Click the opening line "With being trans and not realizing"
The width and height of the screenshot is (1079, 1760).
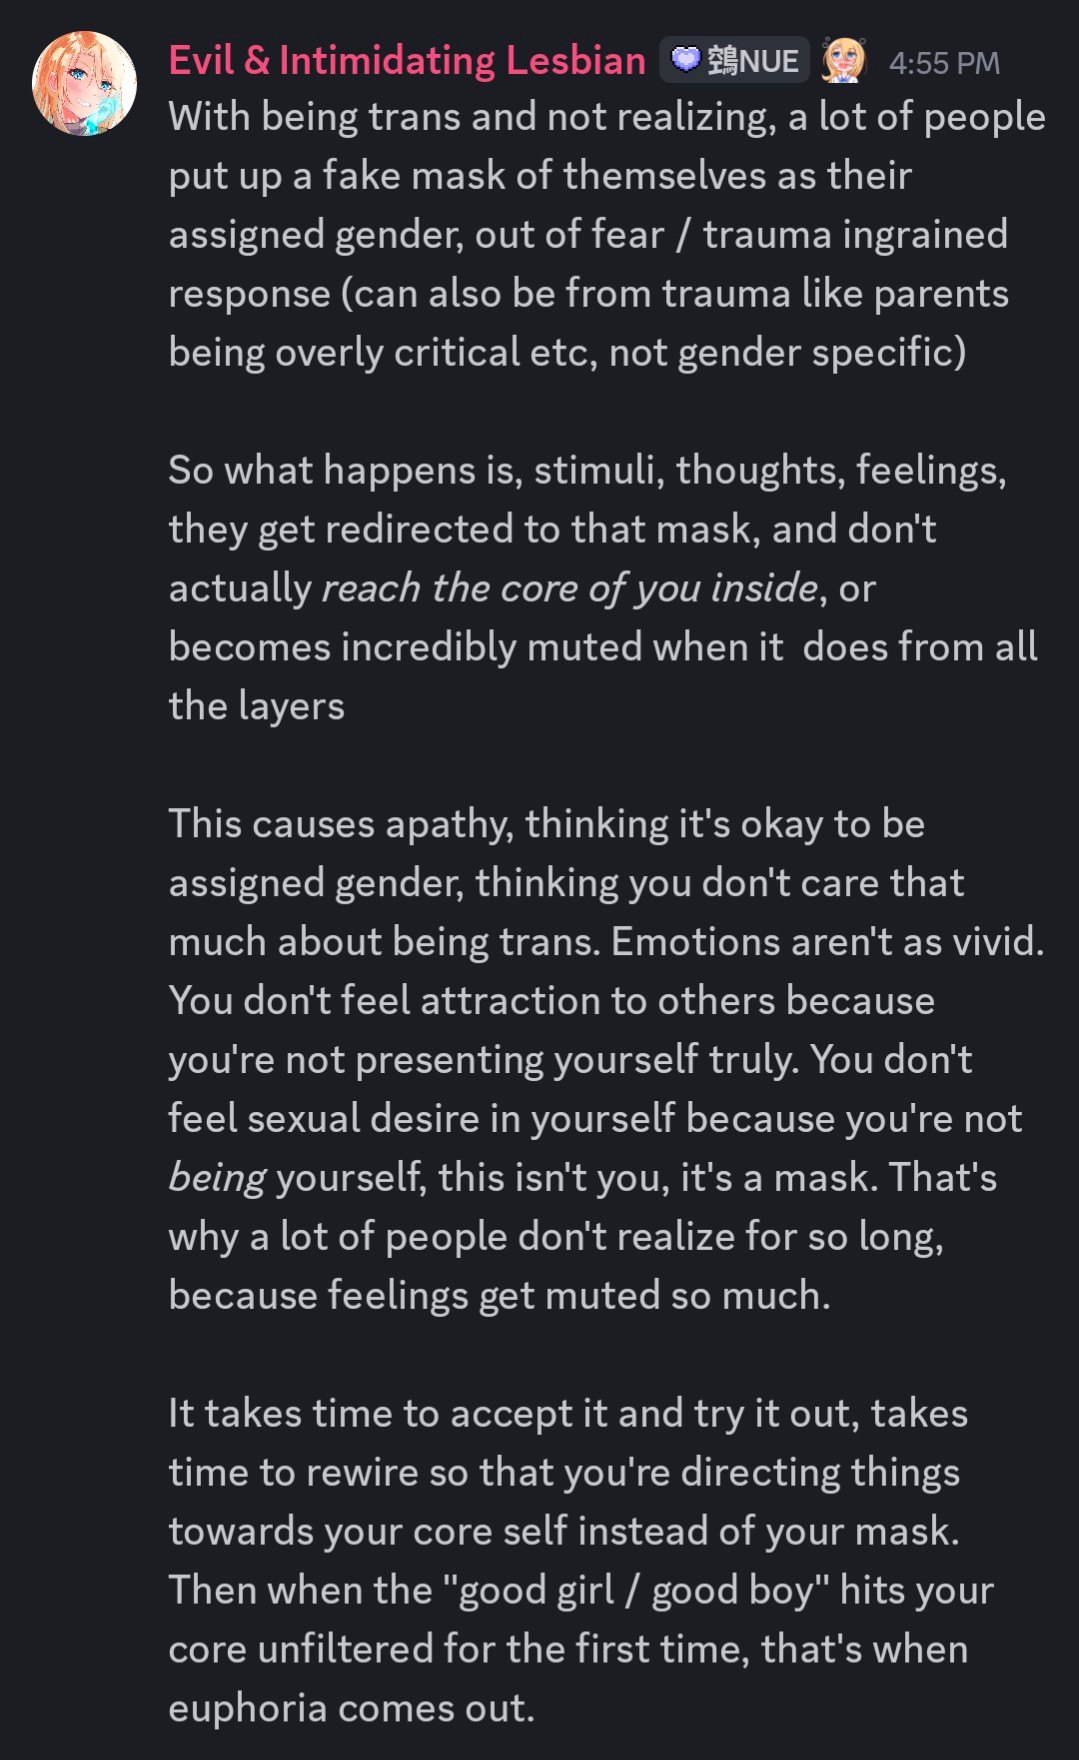coord(472,117)
